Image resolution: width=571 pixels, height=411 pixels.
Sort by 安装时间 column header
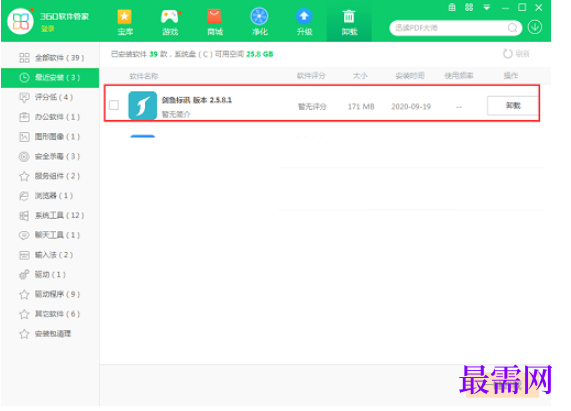click(410, 76)
